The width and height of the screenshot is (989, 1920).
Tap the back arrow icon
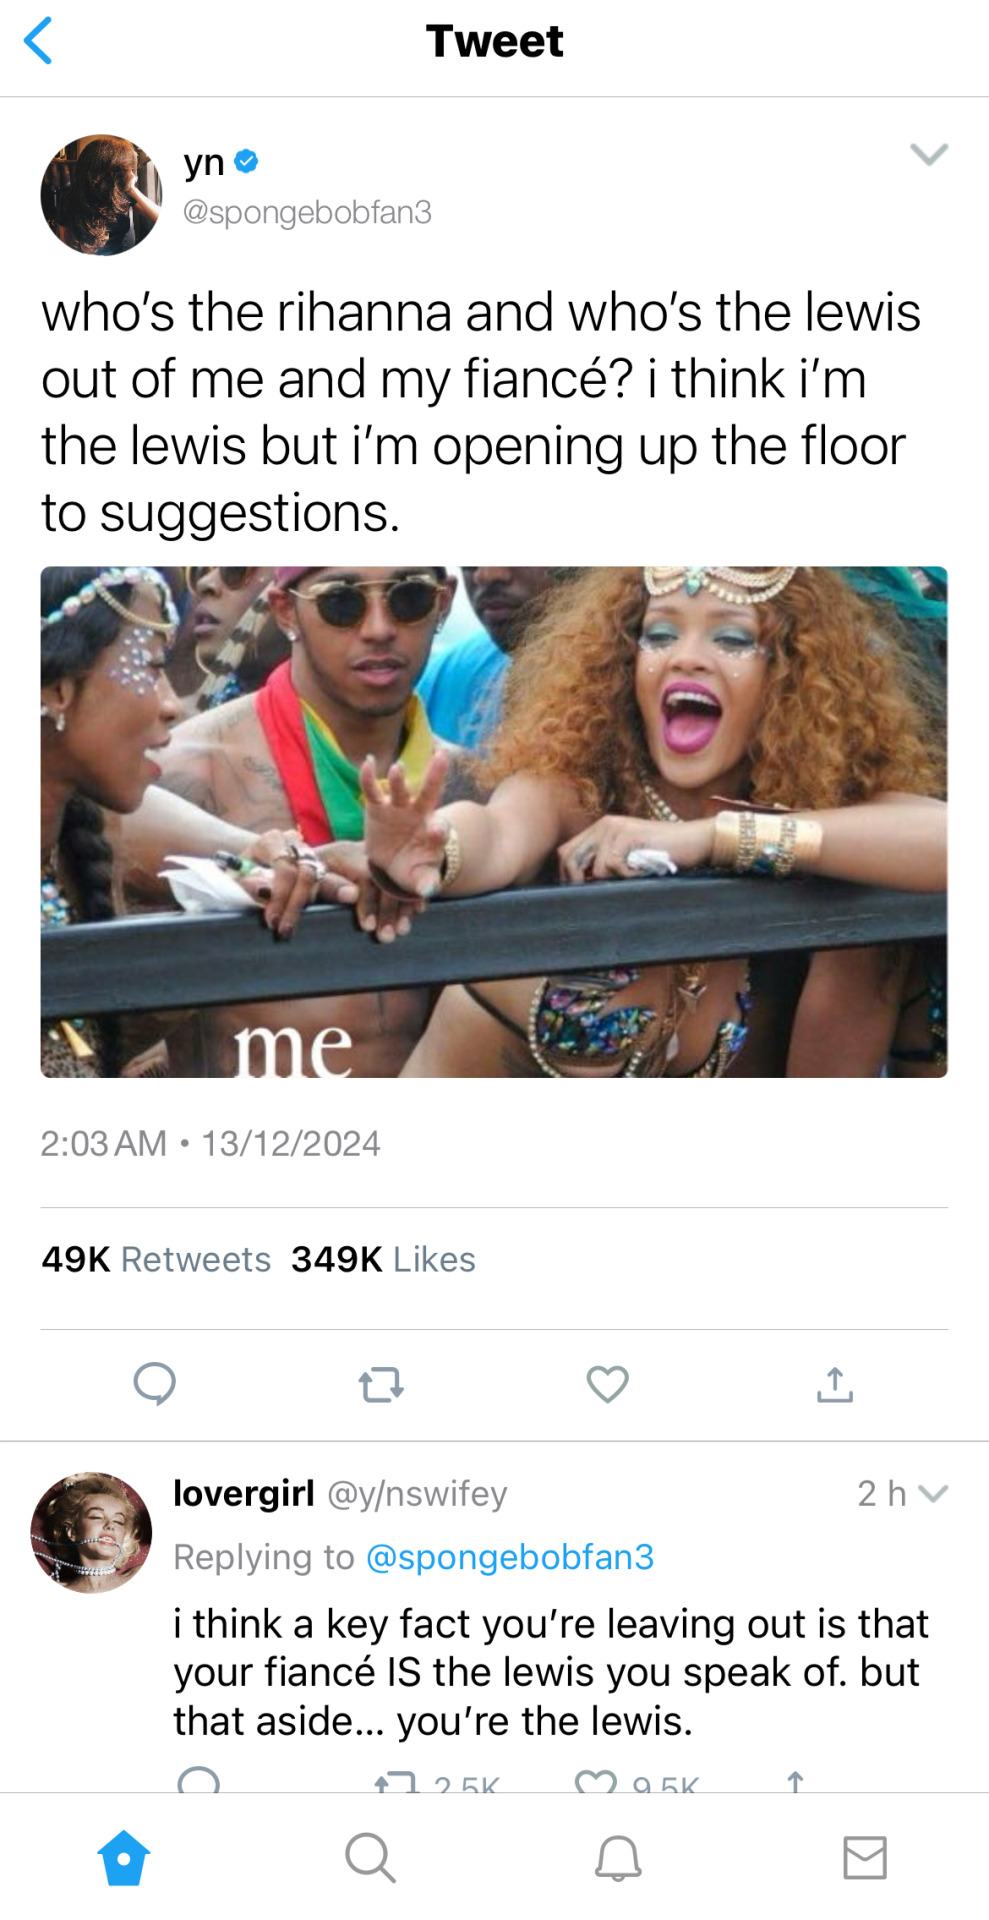(x=38, y=41)
